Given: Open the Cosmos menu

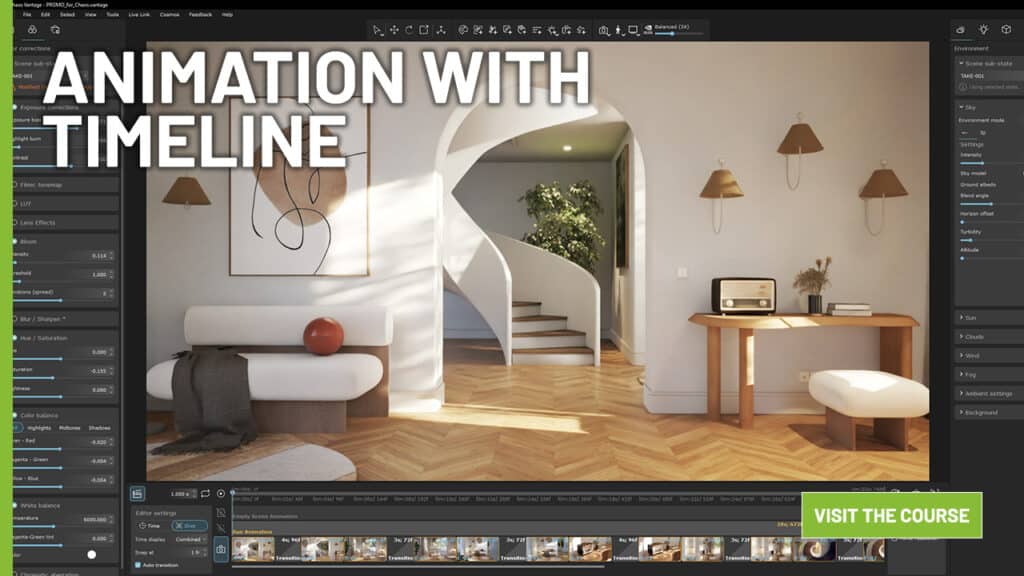Looking at the screenshot, I should click(170, 14).
